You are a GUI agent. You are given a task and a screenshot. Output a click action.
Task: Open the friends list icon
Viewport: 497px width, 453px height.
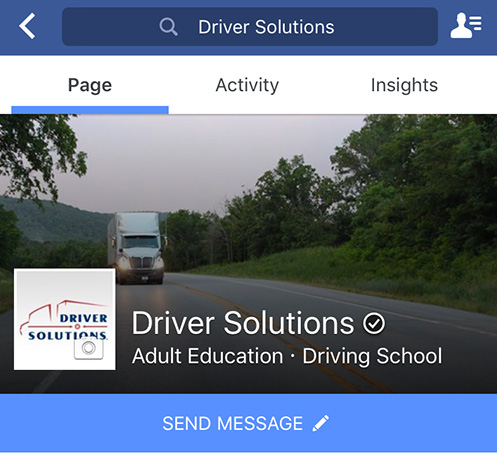coord(466,26)
